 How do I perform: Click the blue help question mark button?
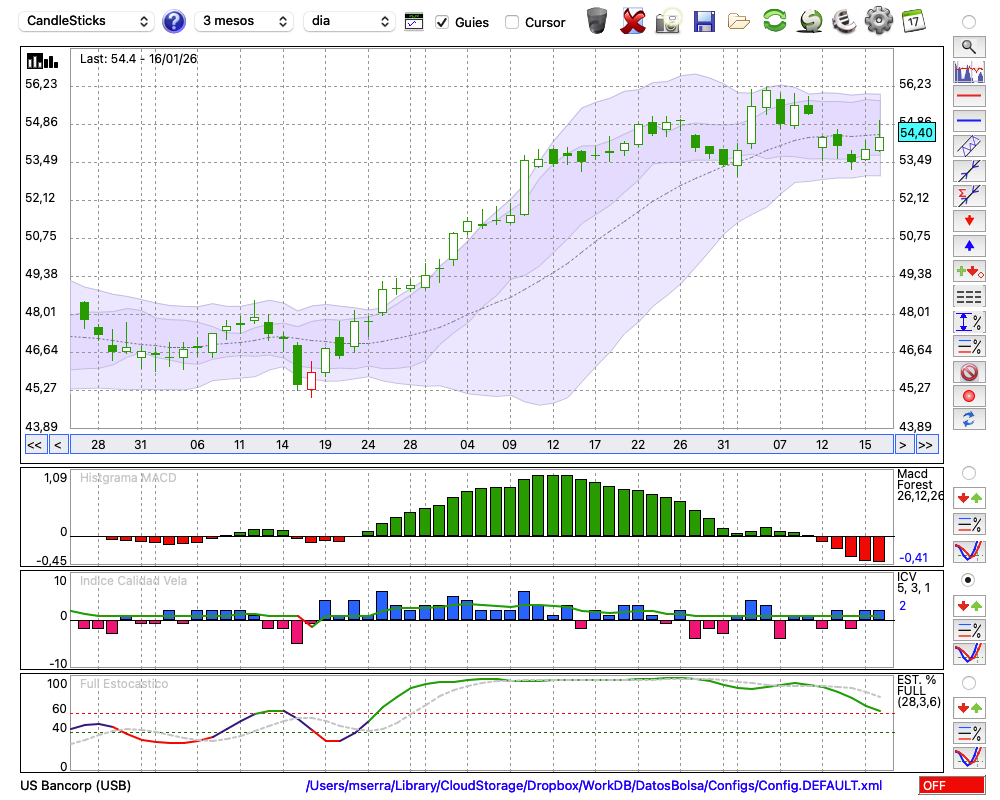click(x=174, y=21)
